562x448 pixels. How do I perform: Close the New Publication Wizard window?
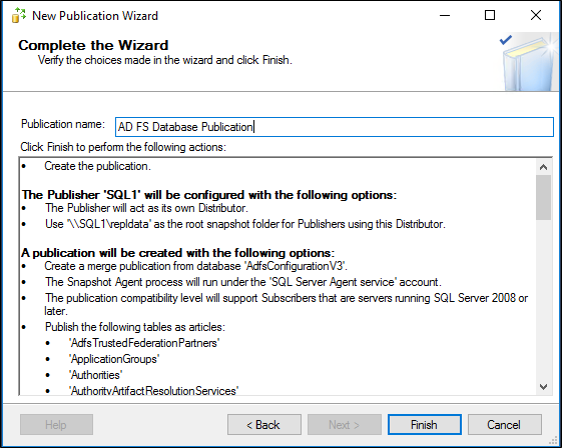(x=535, y=15)
